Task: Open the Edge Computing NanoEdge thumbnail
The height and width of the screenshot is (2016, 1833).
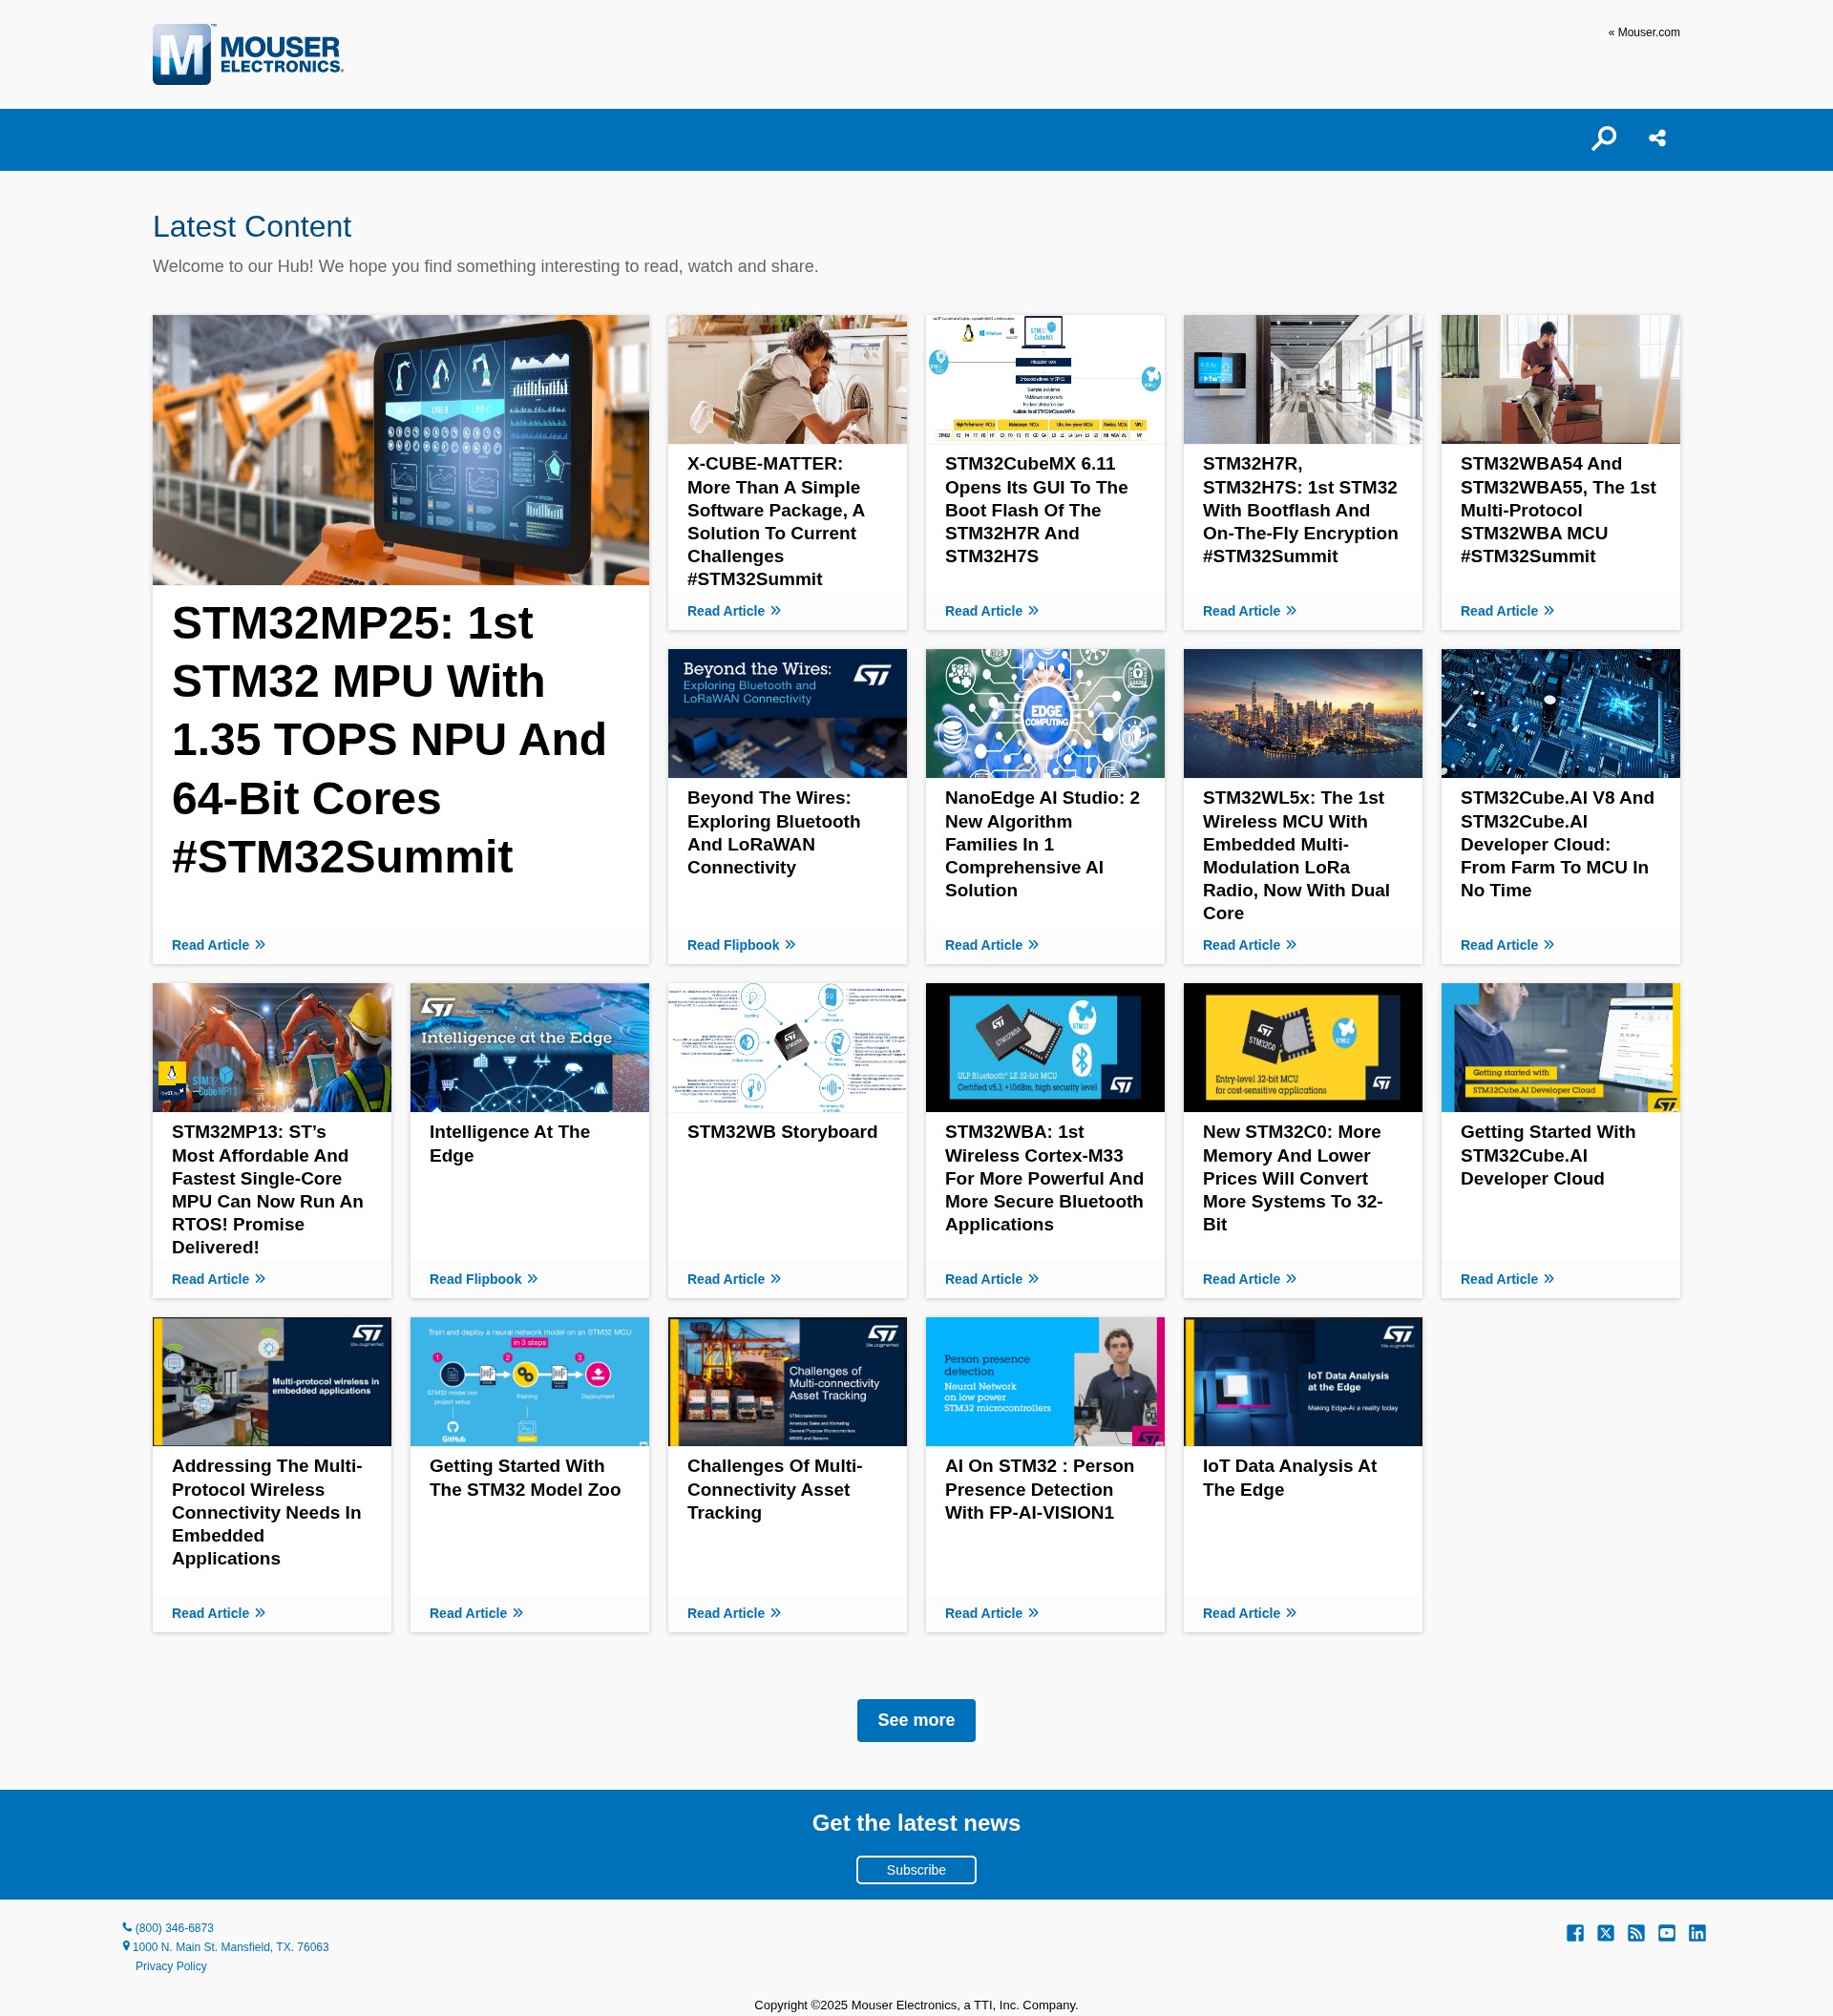Action: [1045, 713]
